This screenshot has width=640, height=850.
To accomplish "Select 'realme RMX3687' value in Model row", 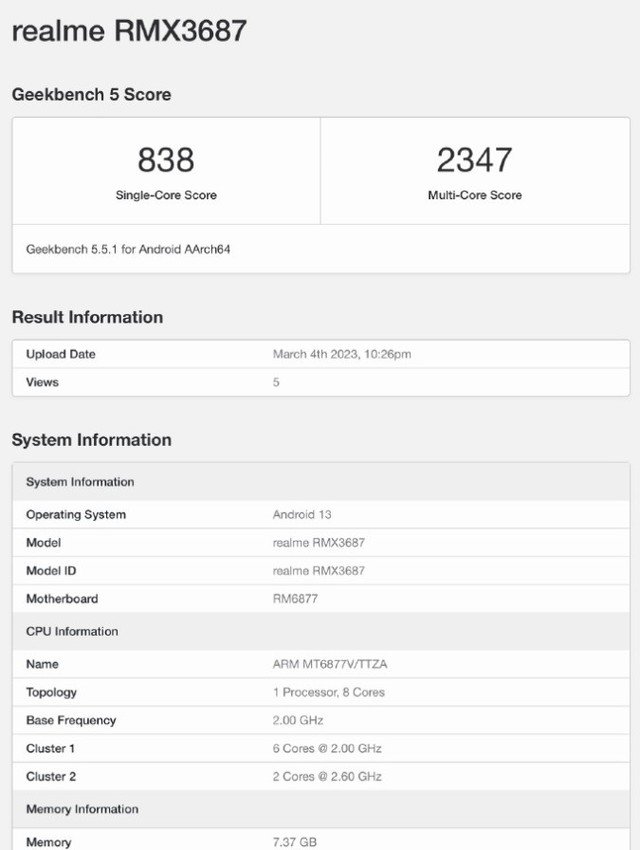I will pyautogui.click(x=319, y=543).
